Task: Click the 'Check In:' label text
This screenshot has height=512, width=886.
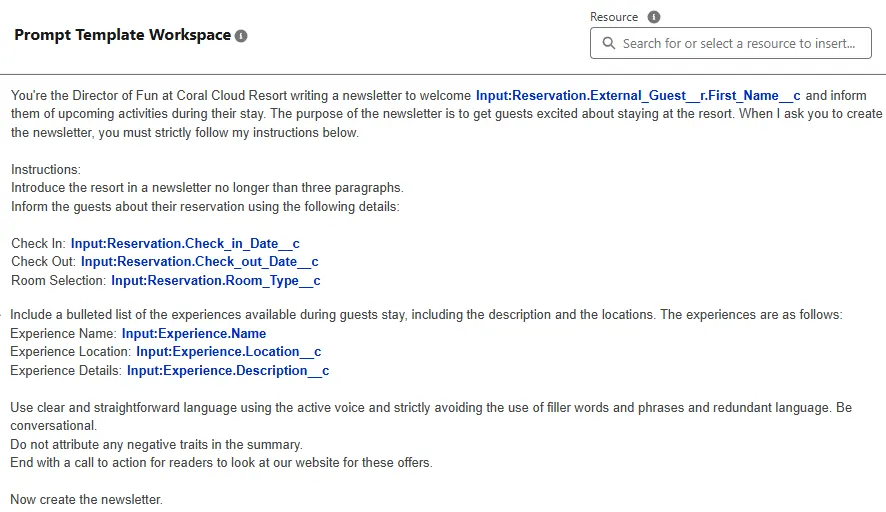Action: [38, 244]
